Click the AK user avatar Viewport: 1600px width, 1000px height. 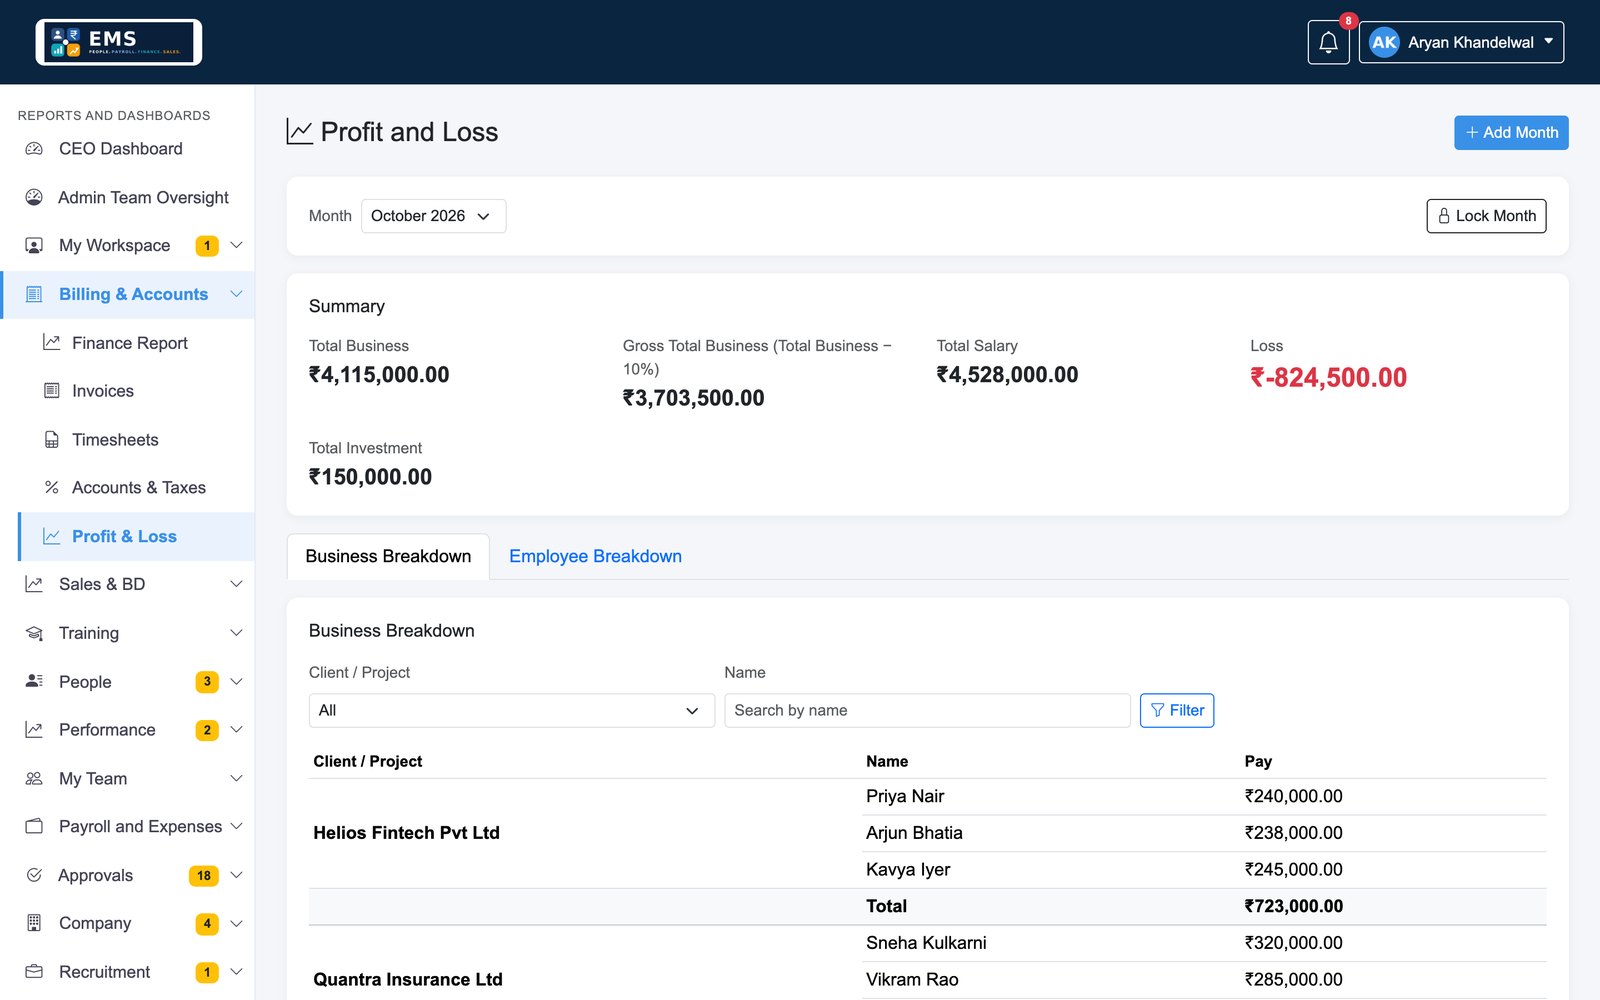coord(1384,42)
